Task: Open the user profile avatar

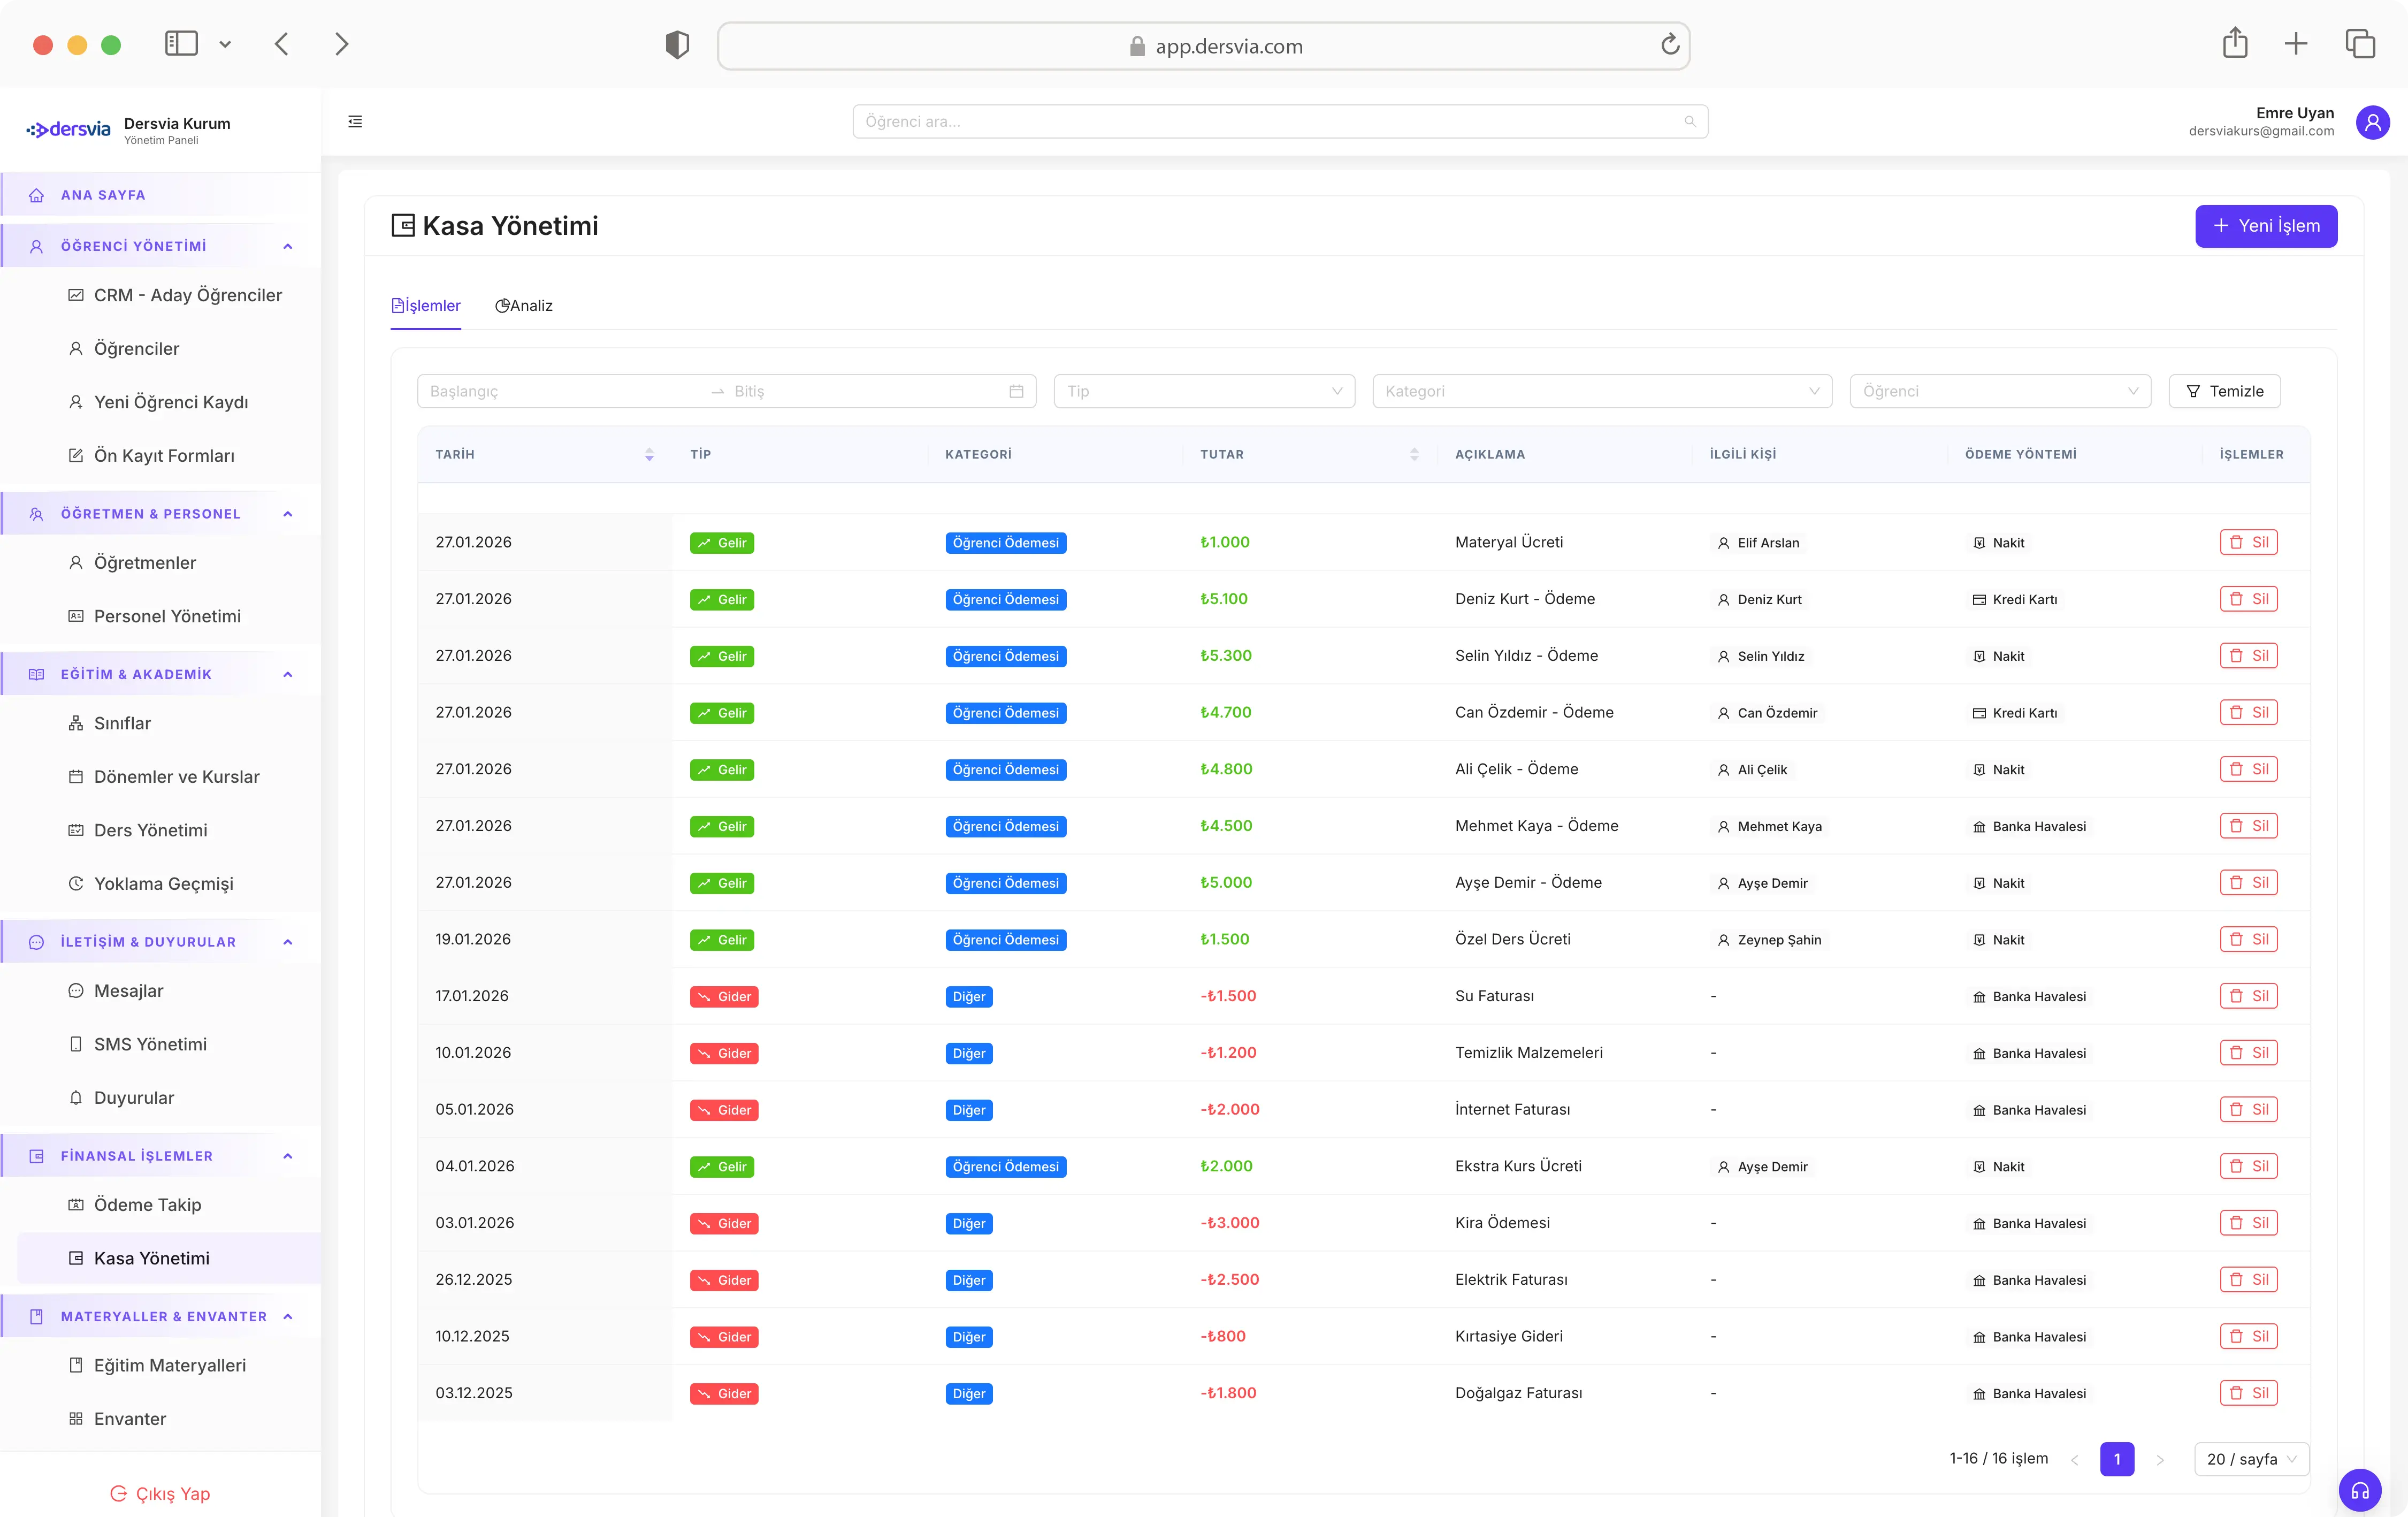Action: 2372,122
